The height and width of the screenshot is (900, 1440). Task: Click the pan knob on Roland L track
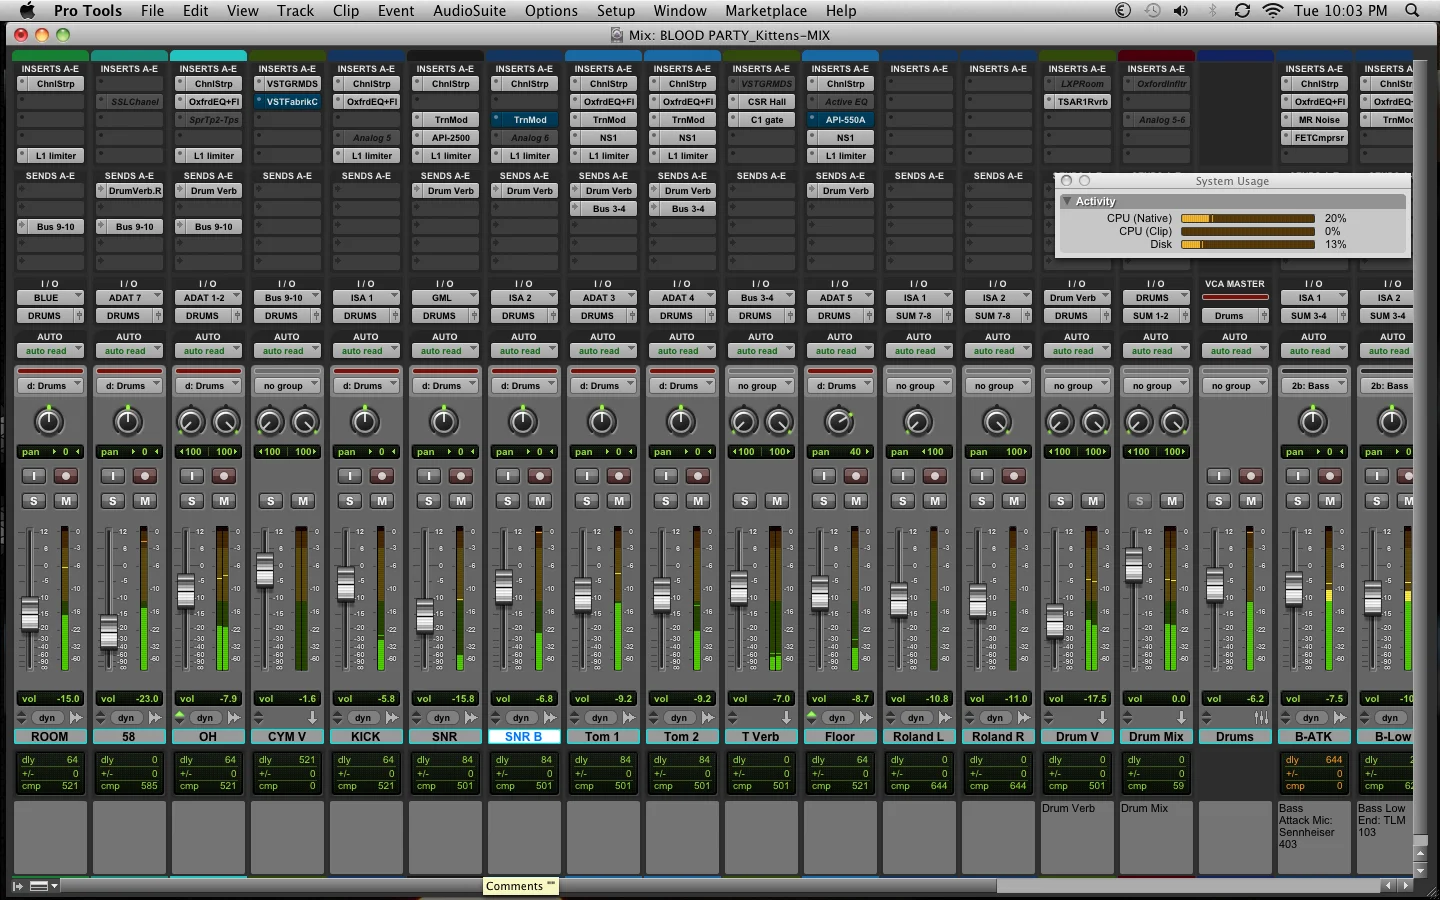coord(918,422)
